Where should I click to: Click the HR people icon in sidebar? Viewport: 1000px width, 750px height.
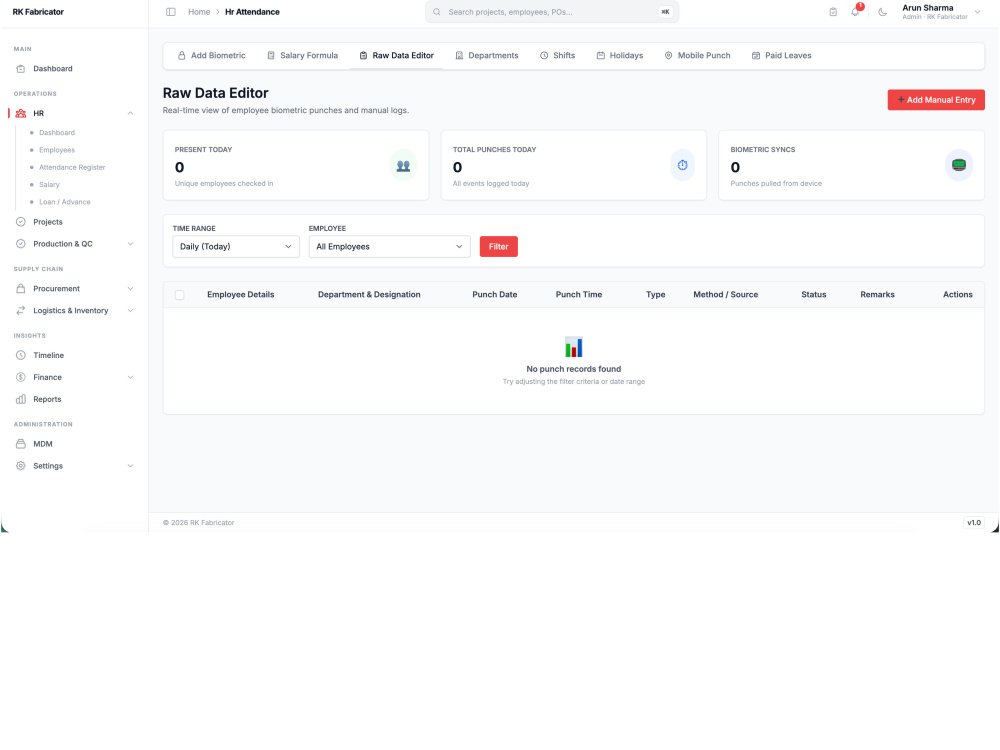[x=20, y=113]
